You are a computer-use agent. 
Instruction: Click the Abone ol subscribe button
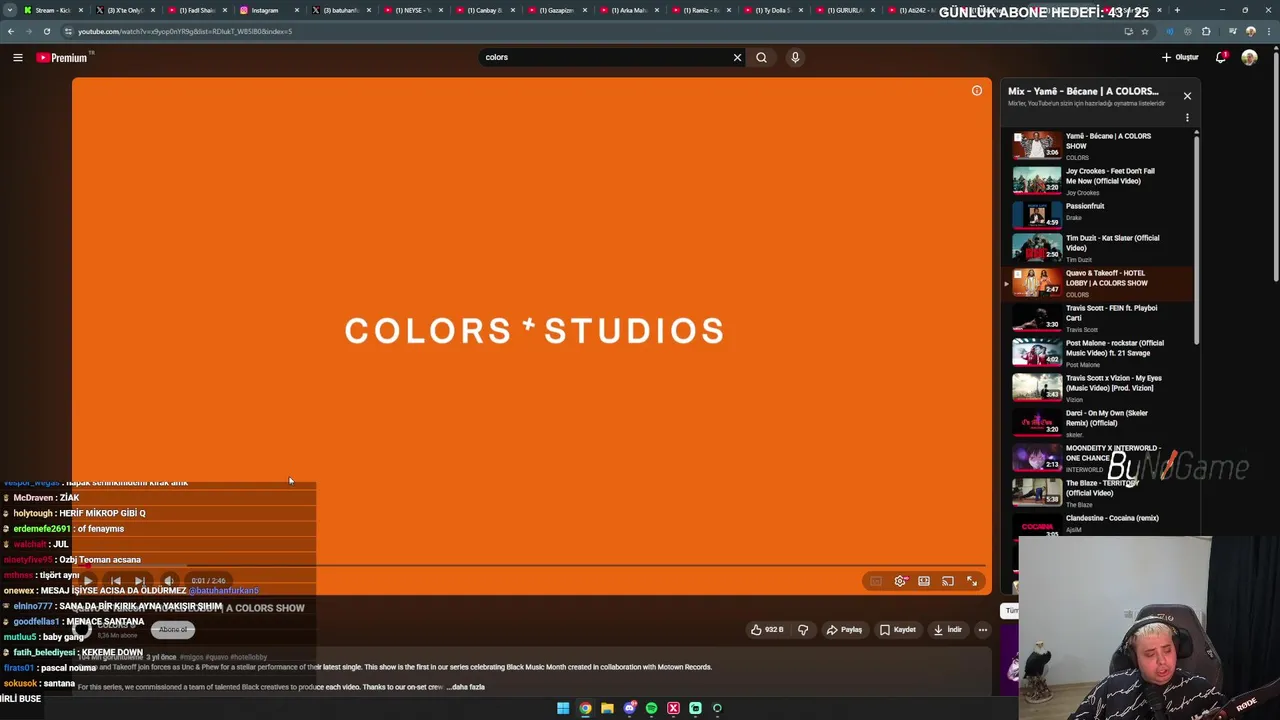pos(173,630)
